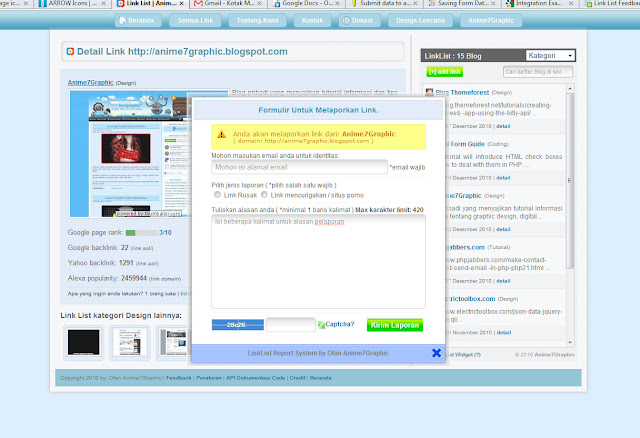The width and height of the screenshot is (640, 438).
Task: Click the captcha answer input field
Action: (x=291, y=325)
